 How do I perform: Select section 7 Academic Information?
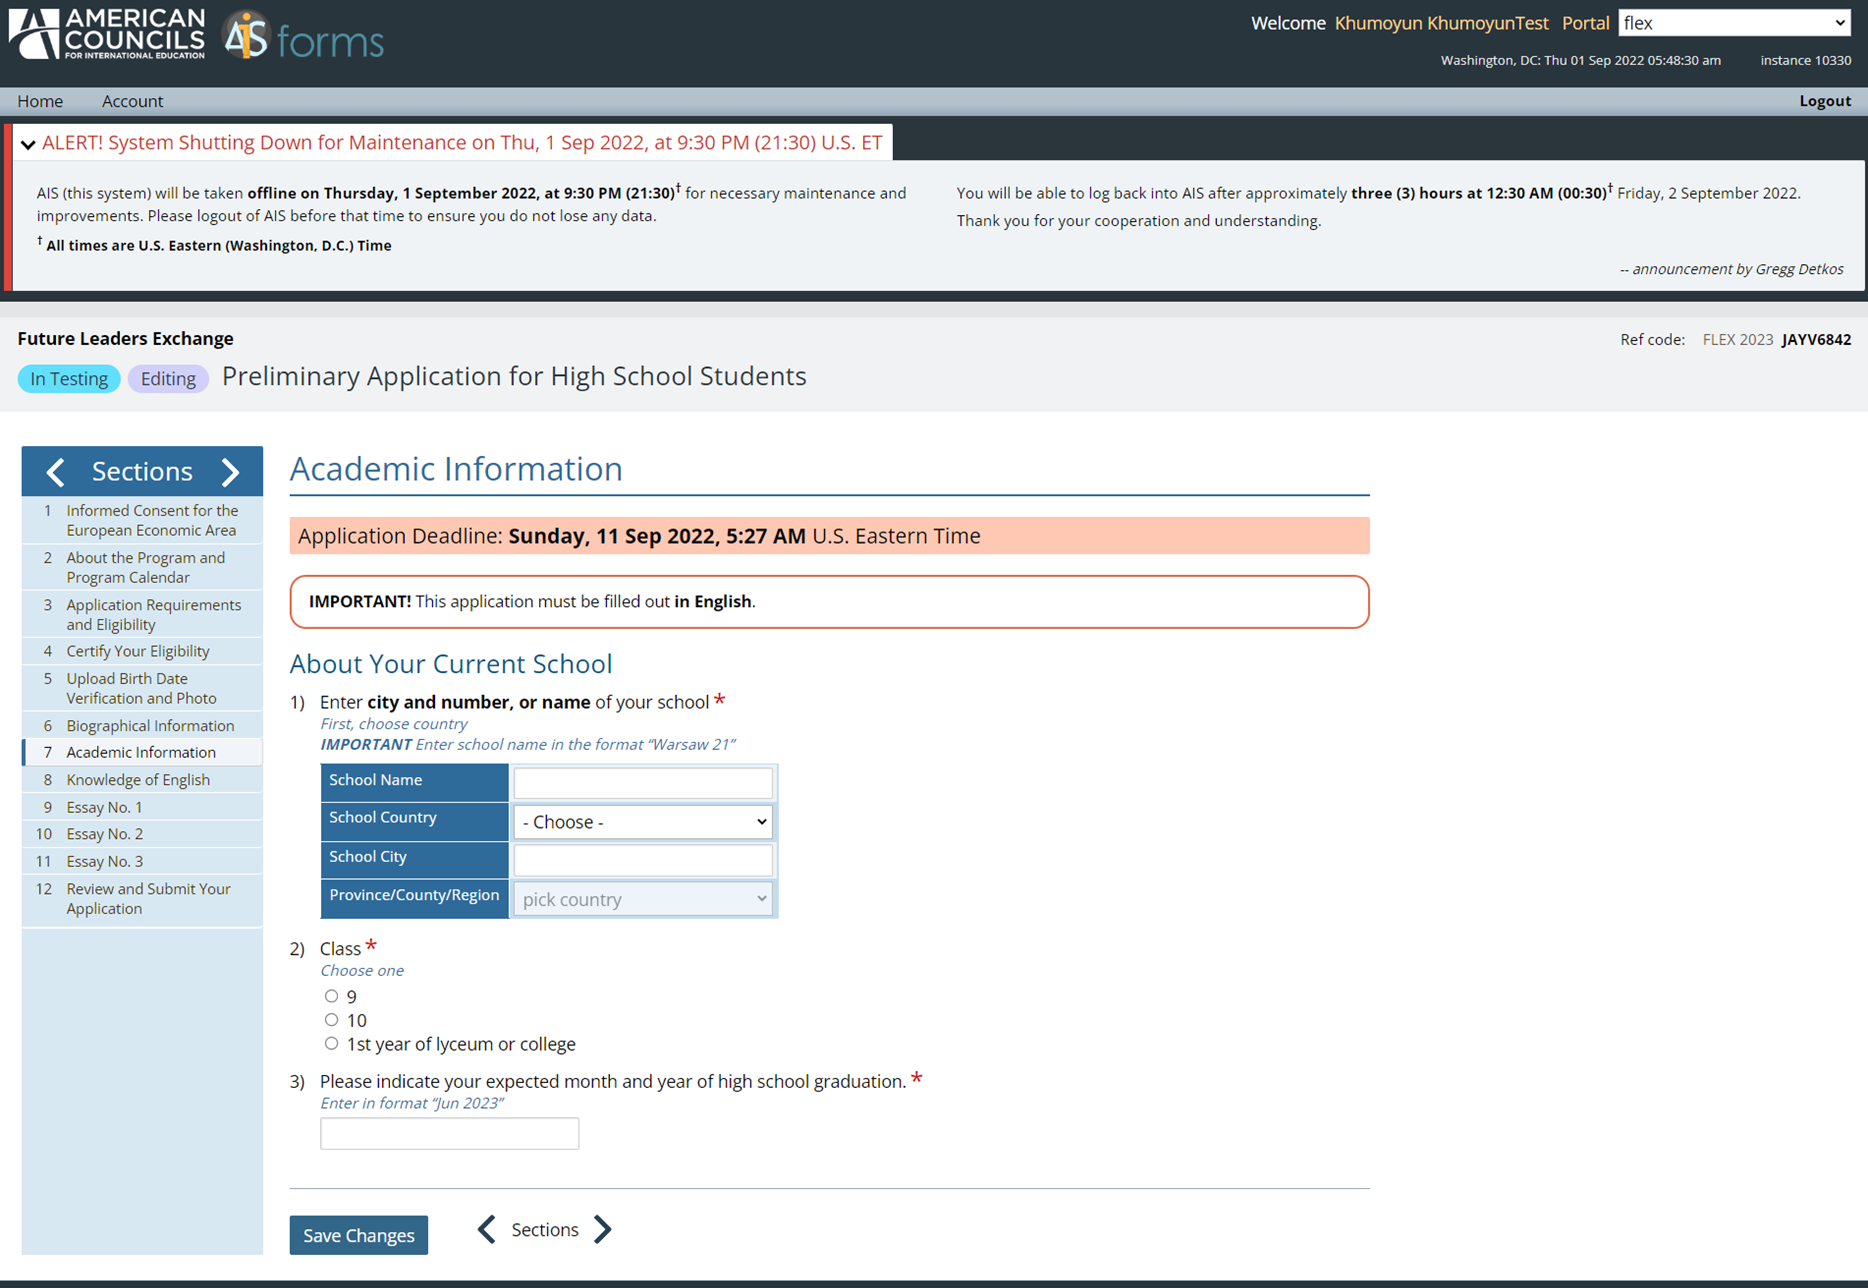142,752
